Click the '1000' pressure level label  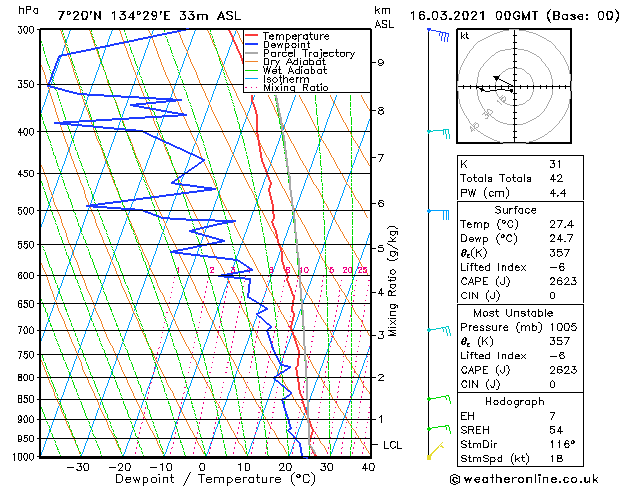coord(24,457)
